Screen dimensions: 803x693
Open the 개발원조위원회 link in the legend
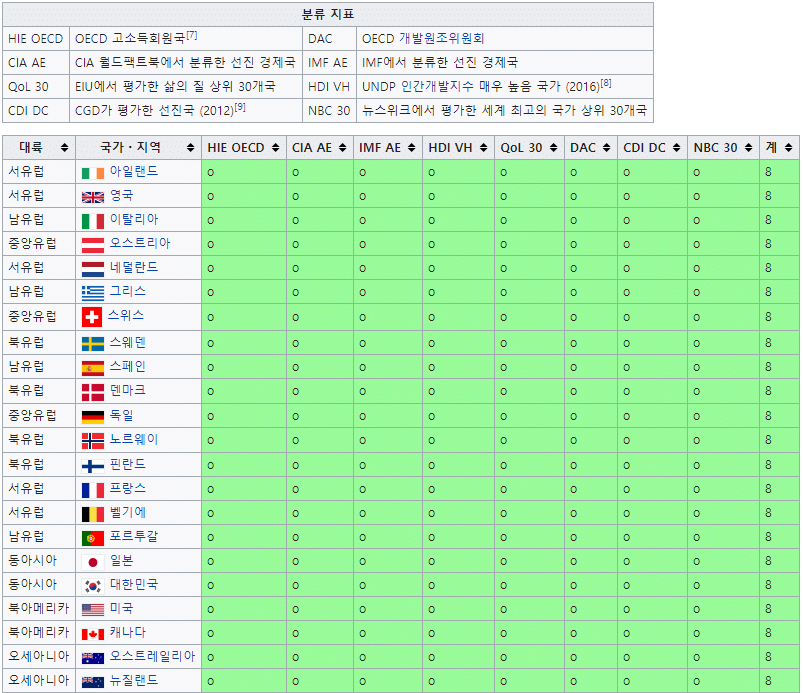point(441,39)
